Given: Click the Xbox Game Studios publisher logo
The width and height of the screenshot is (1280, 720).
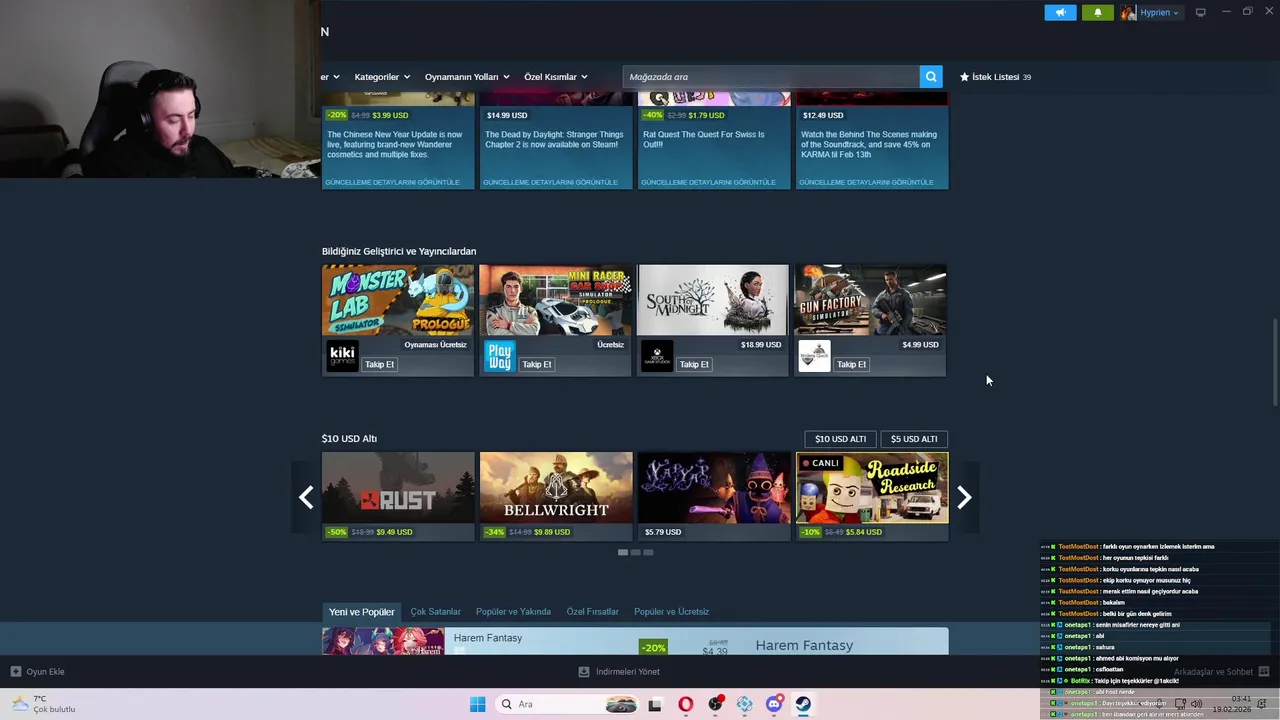Looking at the screenshot, I should point(657,356).
